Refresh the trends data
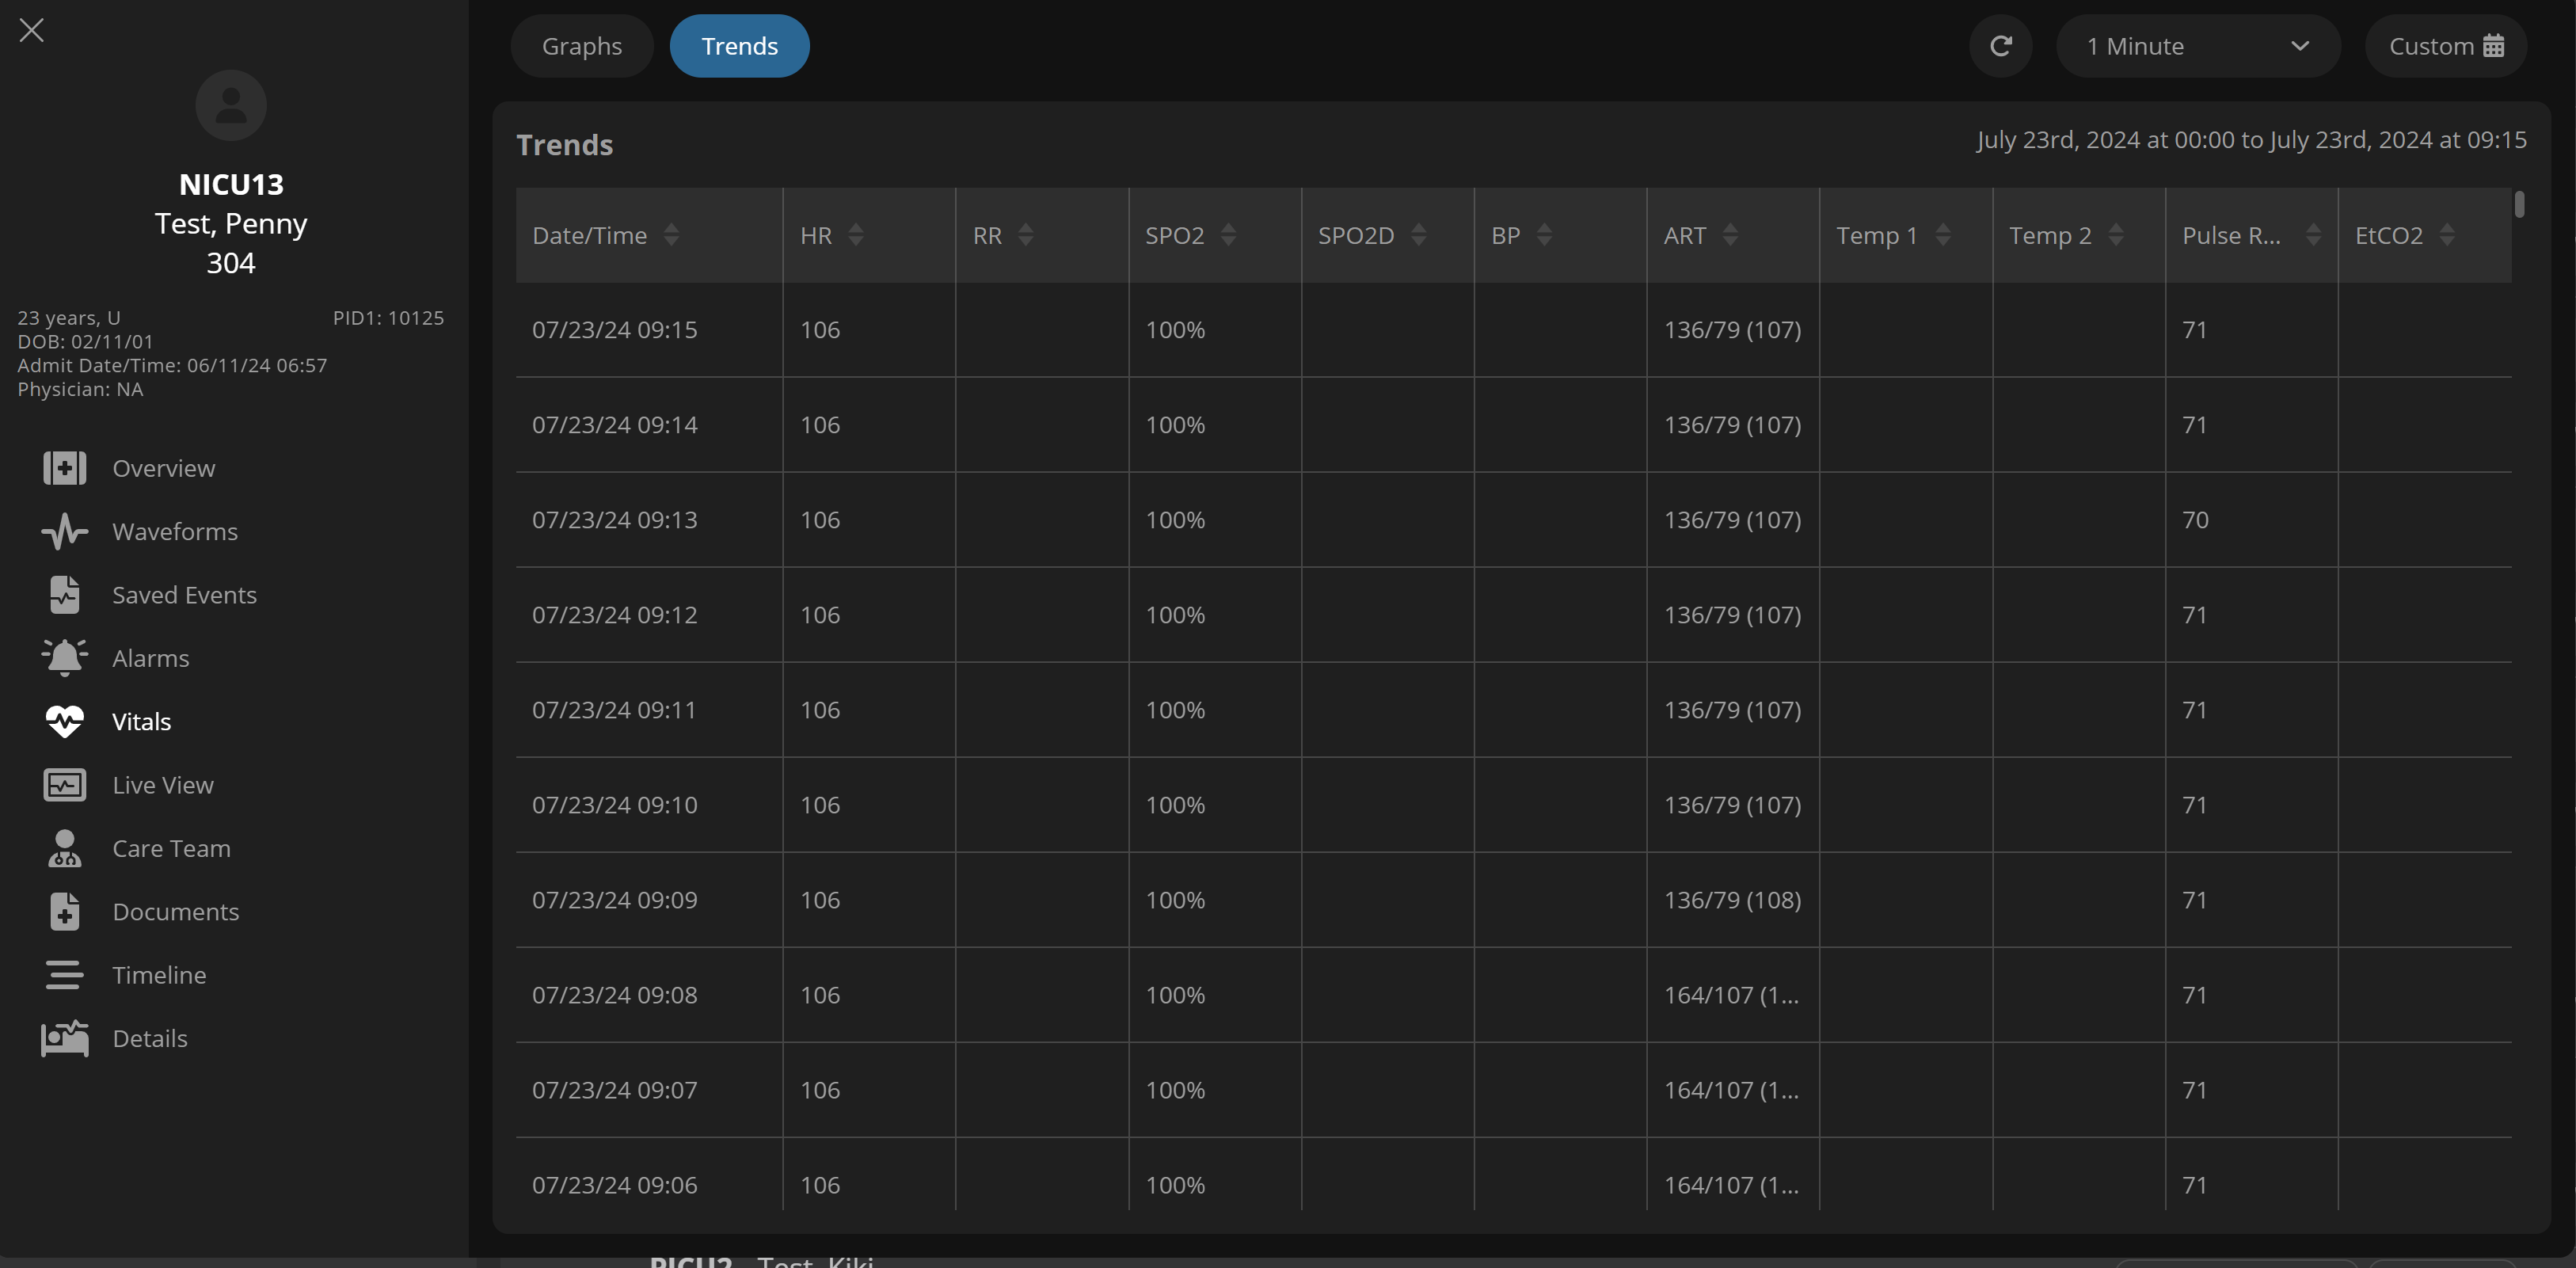Screen dimensions: 2576x1268 point(2000,46)
